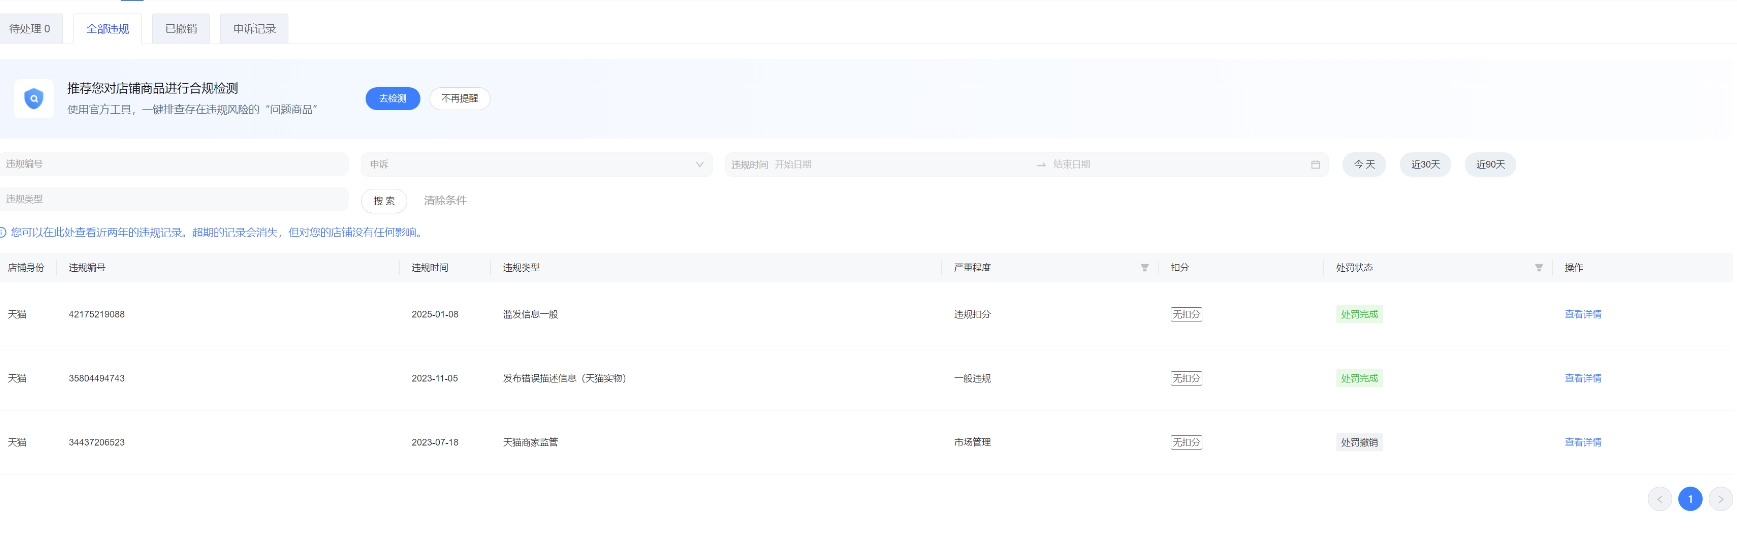Select the 今天 quick filter
Image resolution: width=1737 pixels, height=546 pixels.
click(x=1364, y=165)
